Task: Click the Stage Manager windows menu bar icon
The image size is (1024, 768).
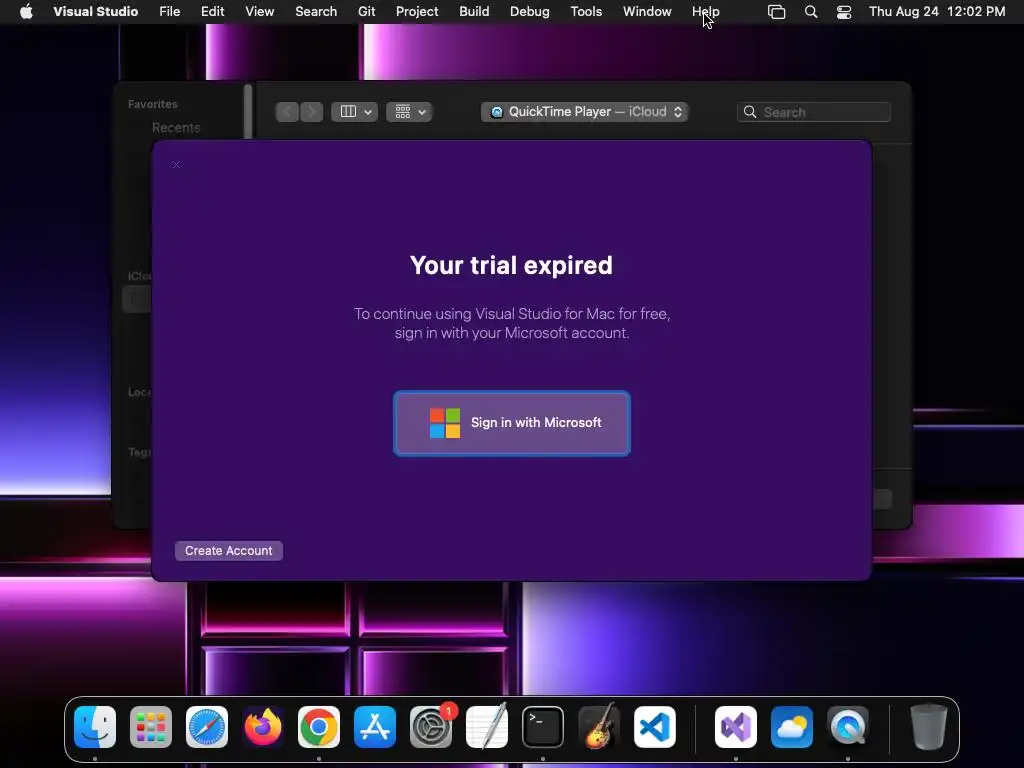Action: click(x=776, y=12)
